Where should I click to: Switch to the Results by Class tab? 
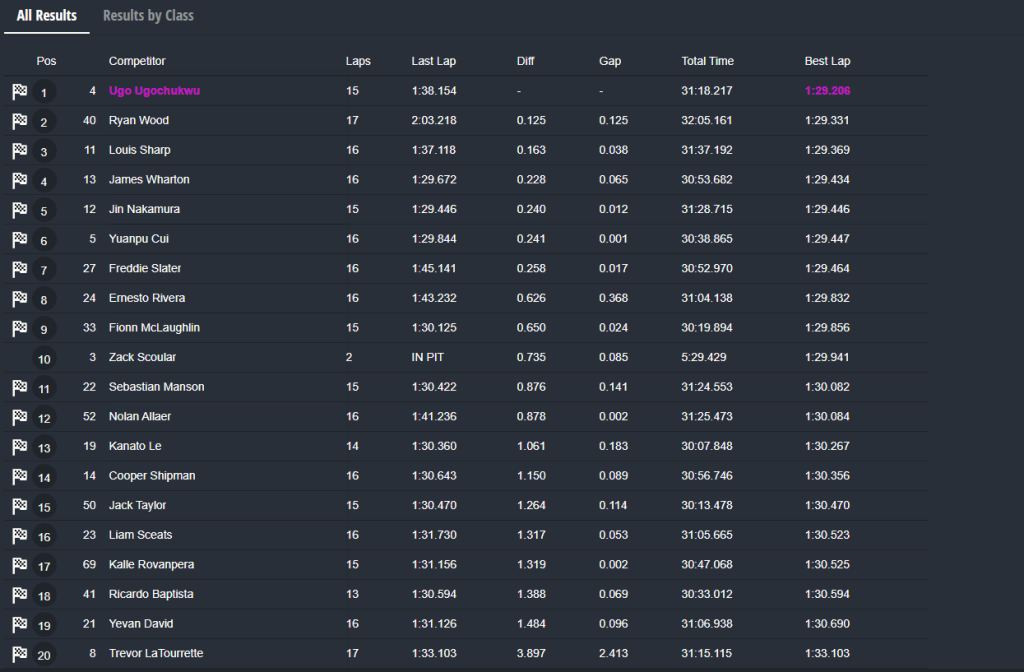coord(148,16)
